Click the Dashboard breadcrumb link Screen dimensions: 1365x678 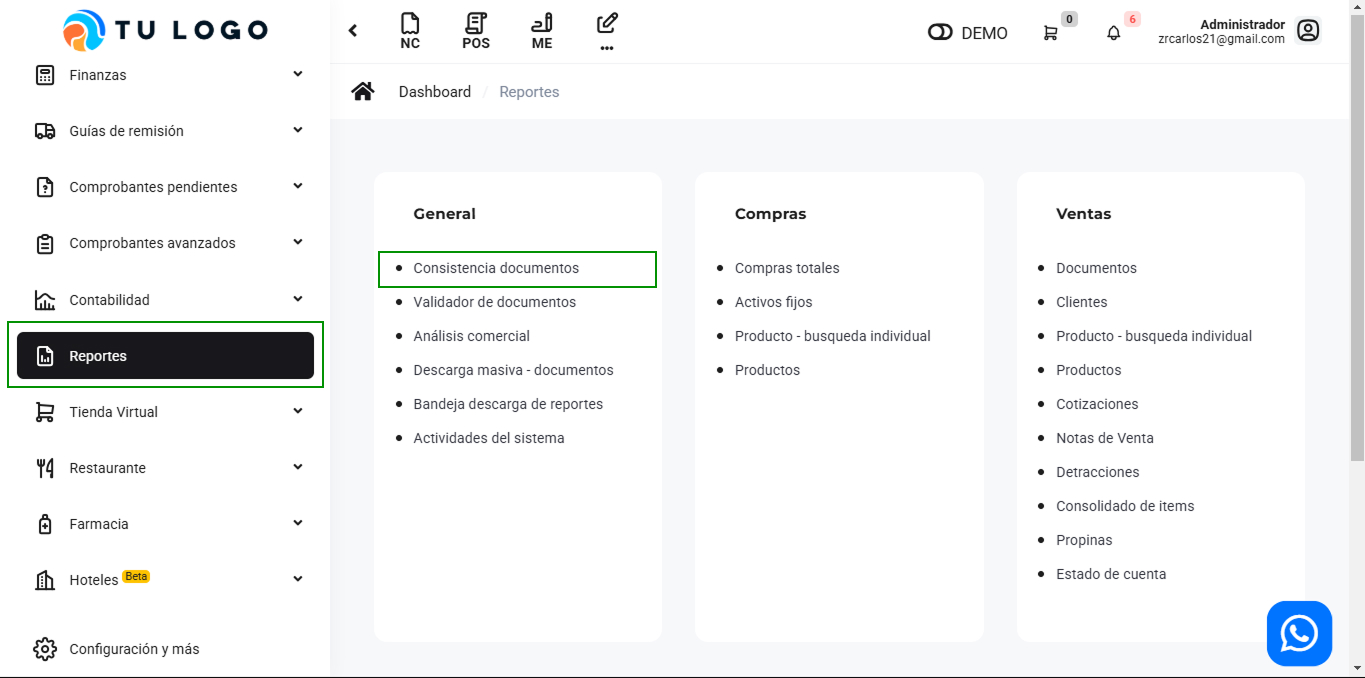coord(434,92)
